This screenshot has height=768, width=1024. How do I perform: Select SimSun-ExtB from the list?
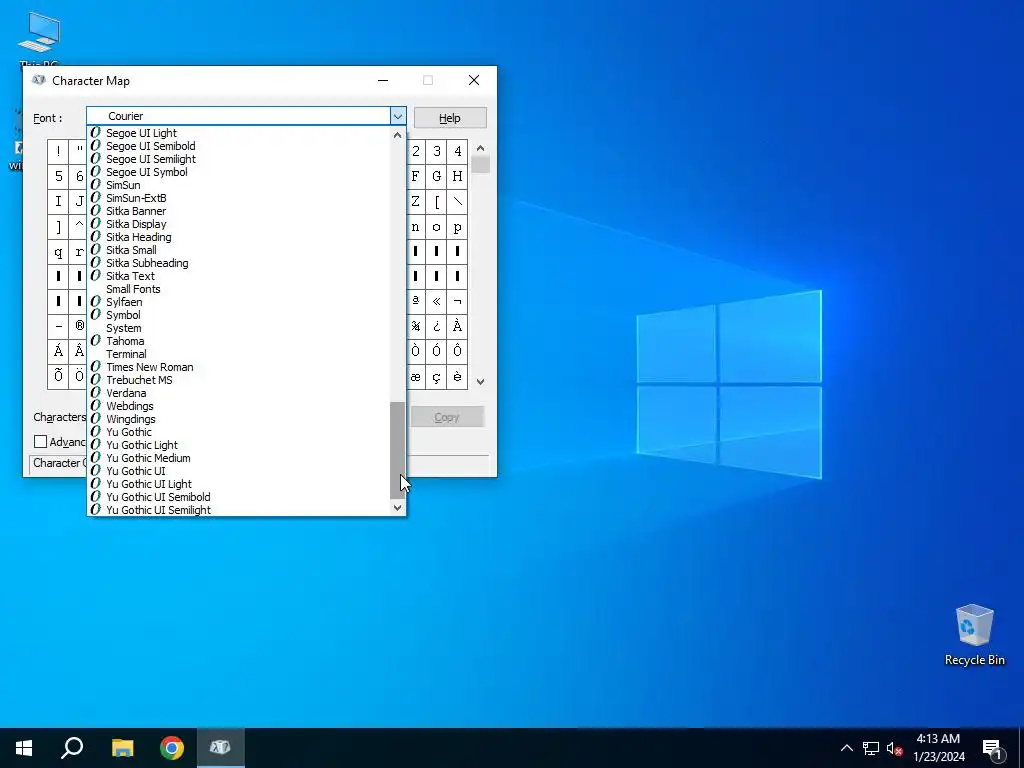click(238, 198)
